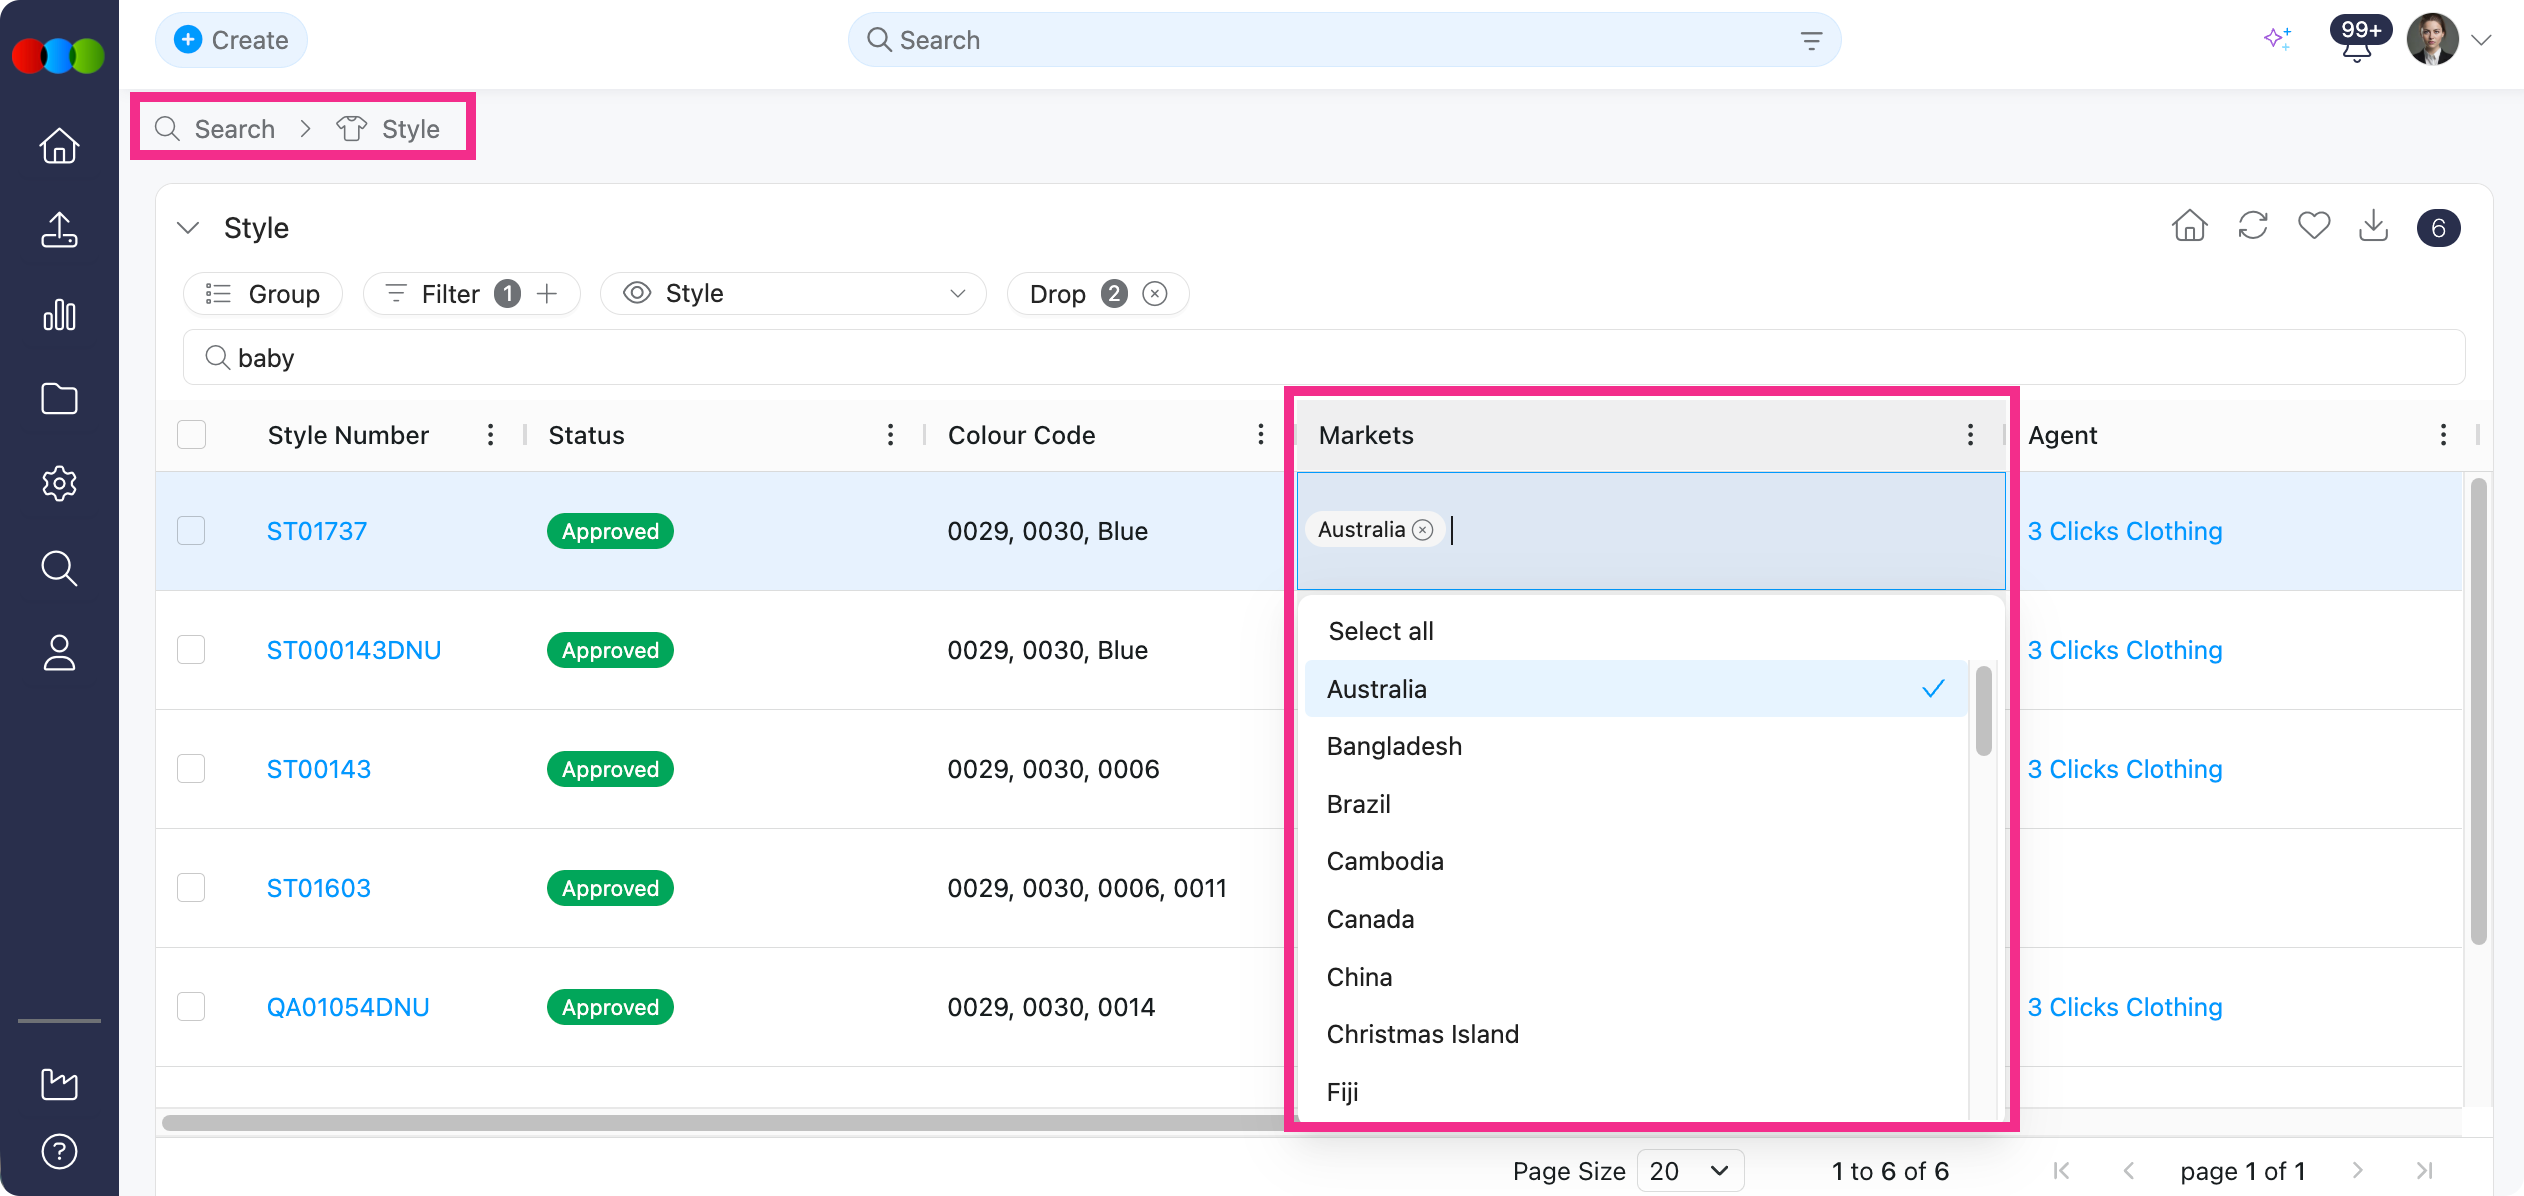Collapse the Style section chevron
Image resolution: width=2524 pixels, height=1196 pixels.
click(188, 228)
